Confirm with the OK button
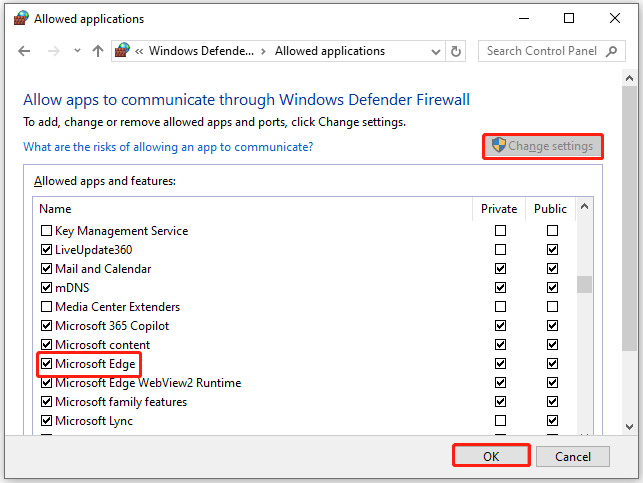Screen dimensions: 643x483 491,456
